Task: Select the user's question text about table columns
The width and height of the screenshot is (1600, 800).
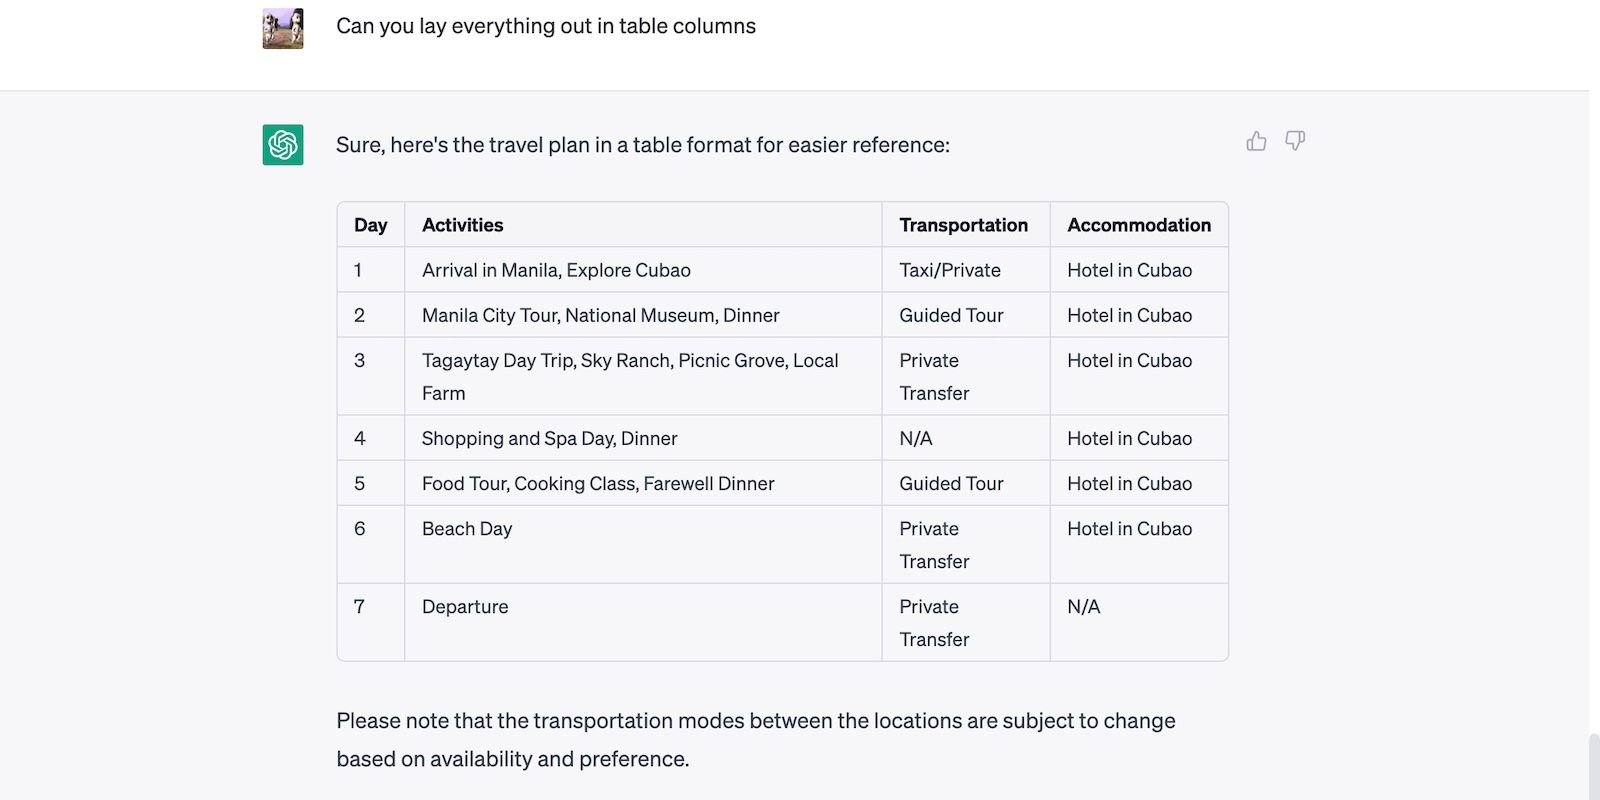Action: (x=546, y=26)
